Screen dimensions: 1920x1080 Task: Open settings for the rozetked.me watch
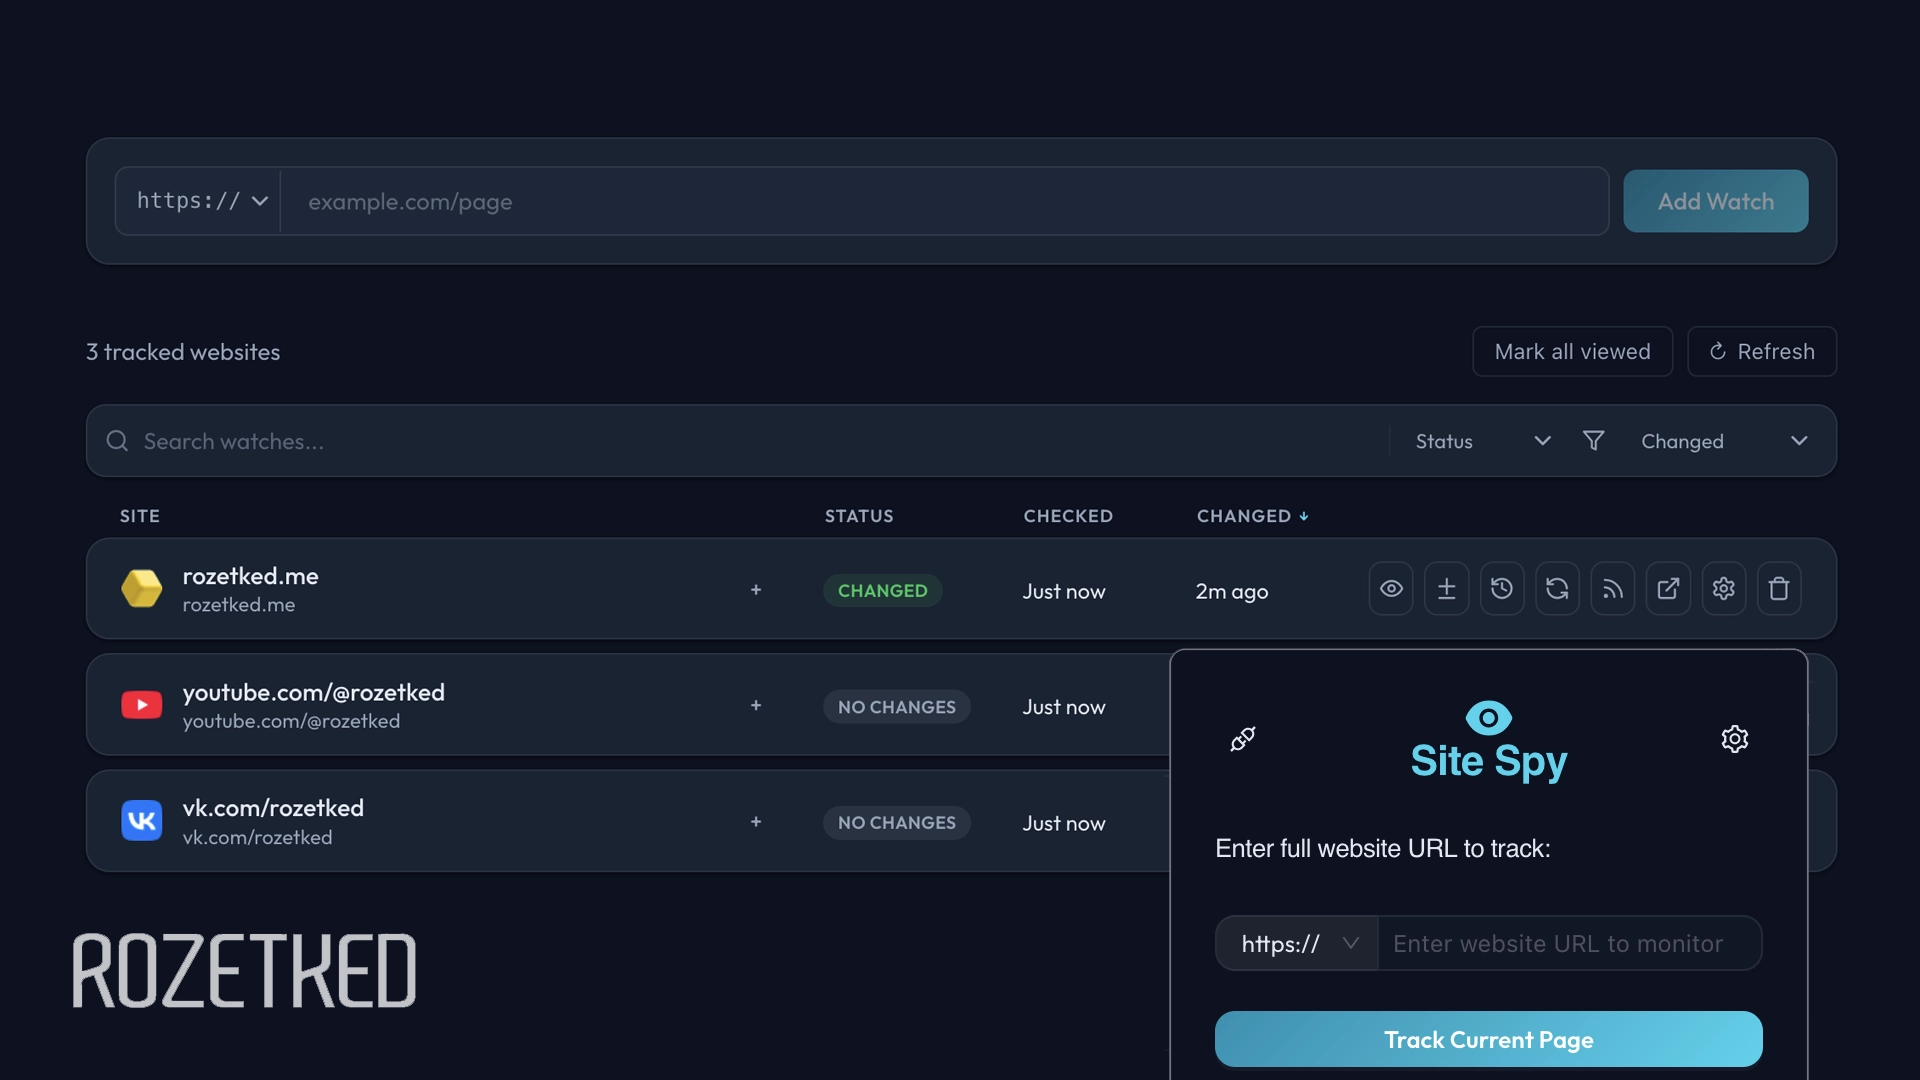(1724, 589)
